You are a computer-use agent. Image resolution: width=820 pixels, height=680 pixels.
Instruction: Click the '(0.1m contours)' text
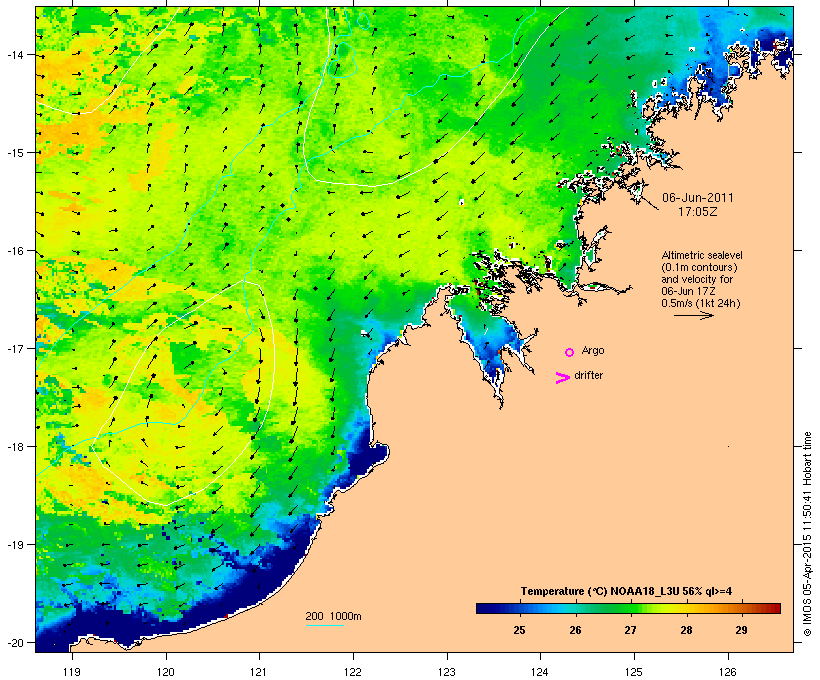click(x=699, y=267)
